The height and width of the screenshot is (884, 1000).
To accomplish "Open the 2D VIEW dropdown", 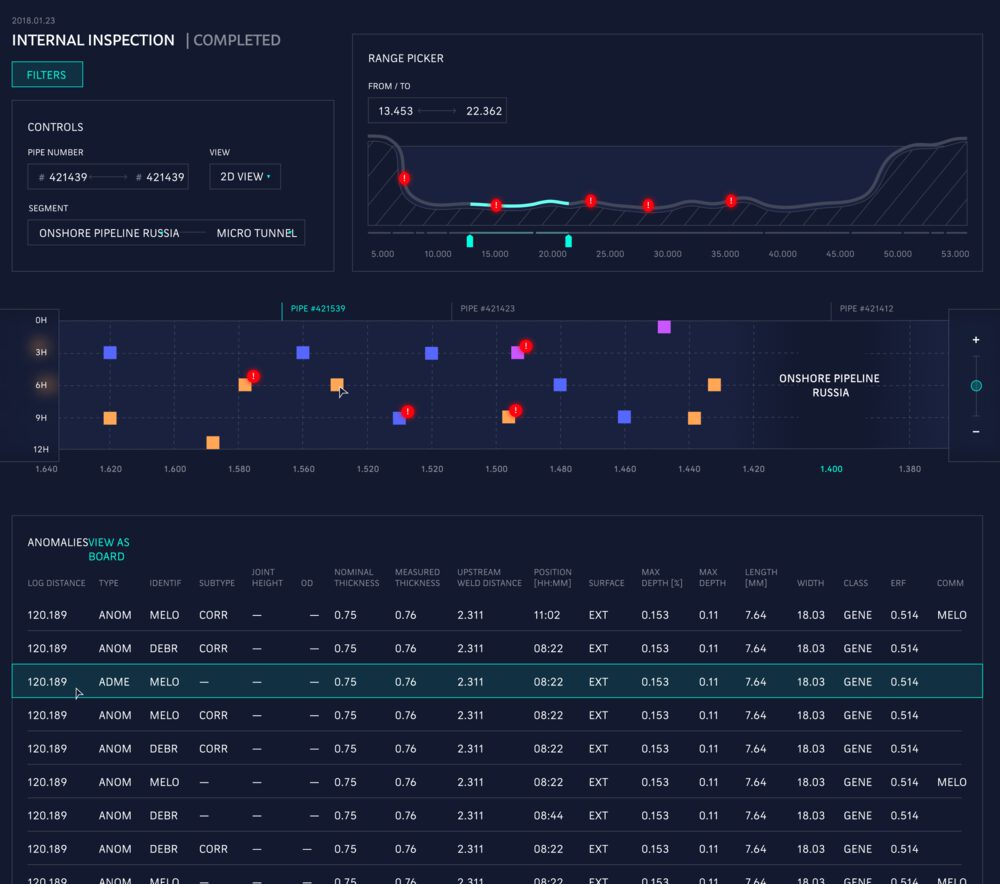I will (x=244, y=177).
